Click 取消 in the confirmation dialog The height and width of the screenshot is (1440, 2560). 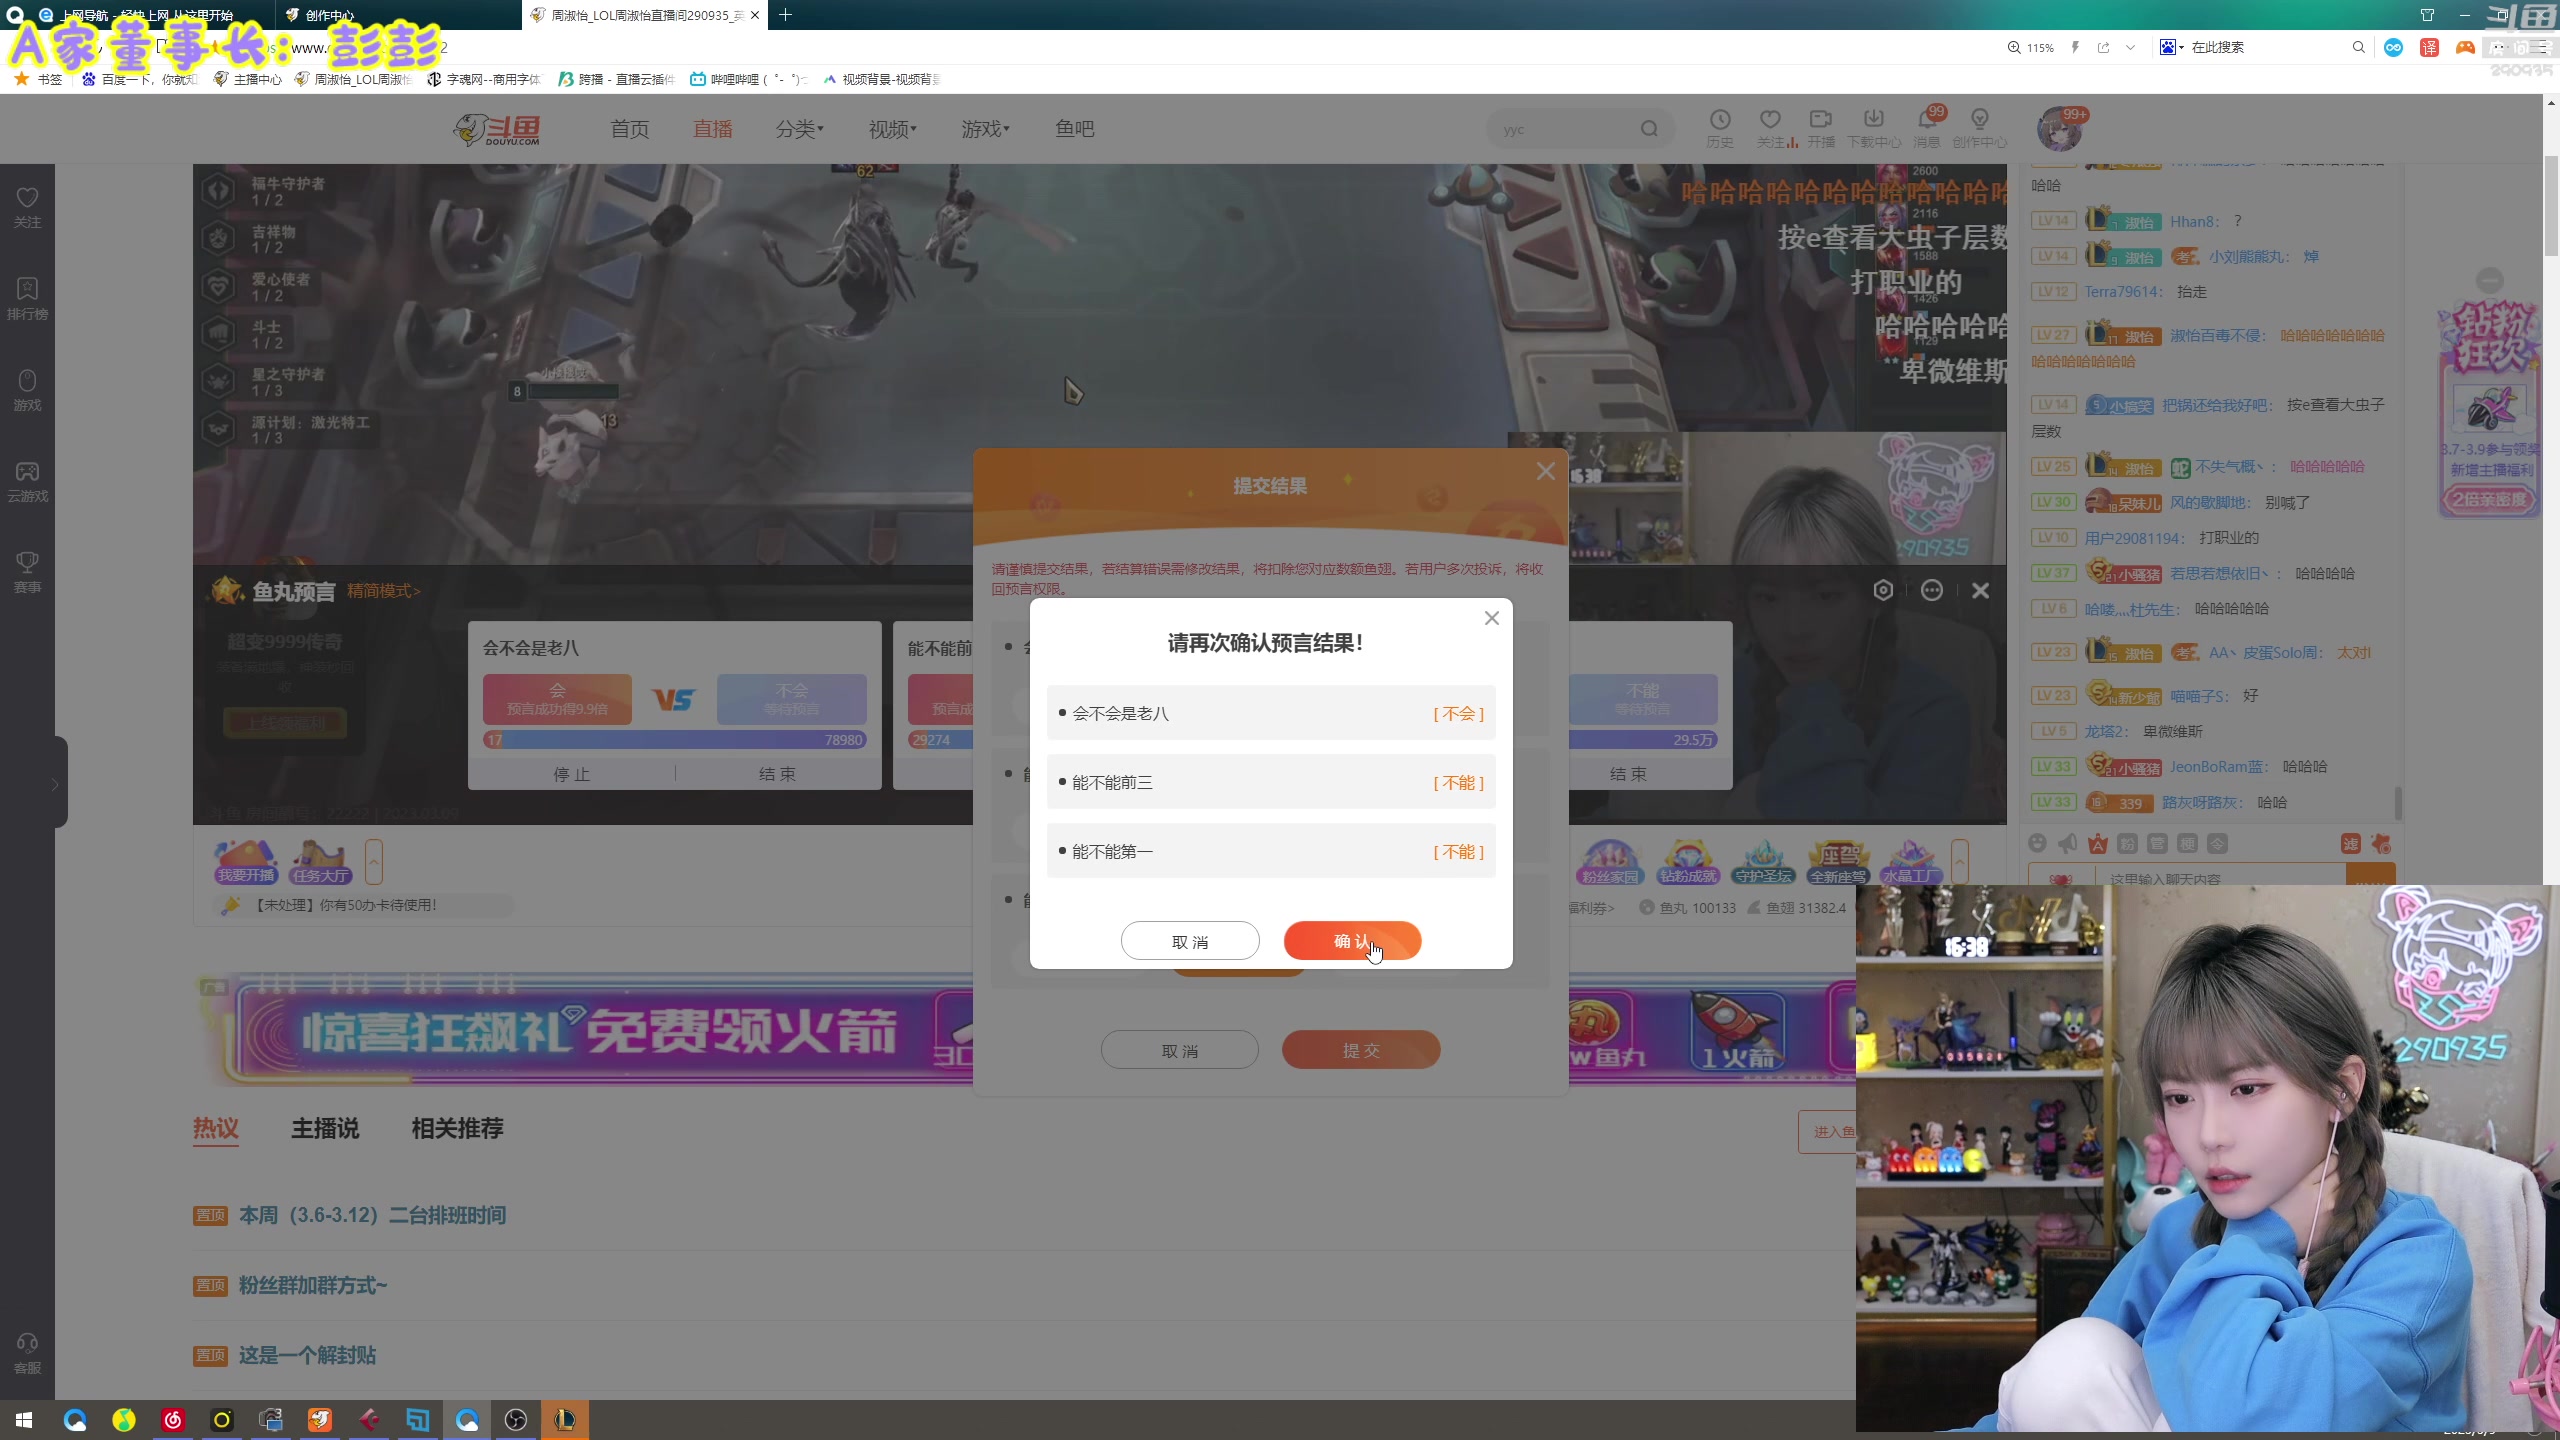coord(1190,941)
